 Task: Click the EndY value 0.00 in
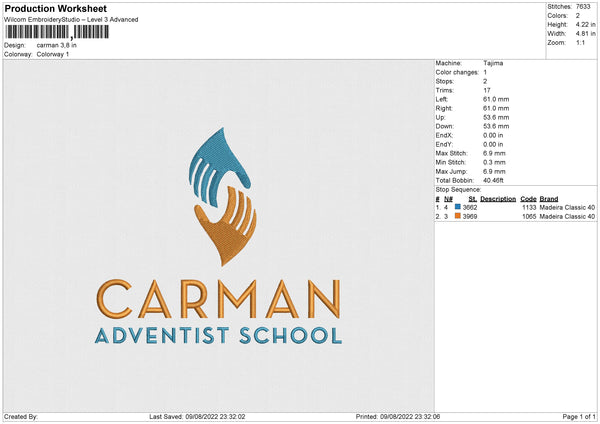pyautogui.click(x=493, y=144)
